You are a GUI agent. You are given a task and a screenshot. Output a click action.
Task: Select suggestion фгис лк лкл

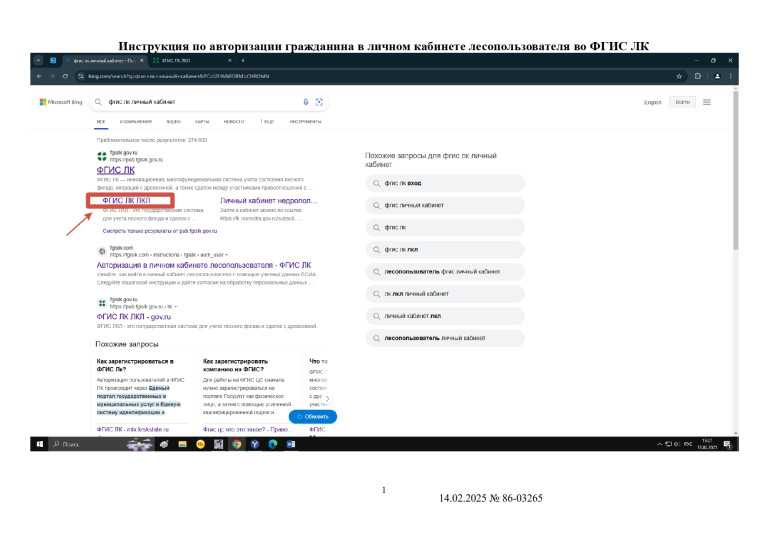(x=445, y=250)
